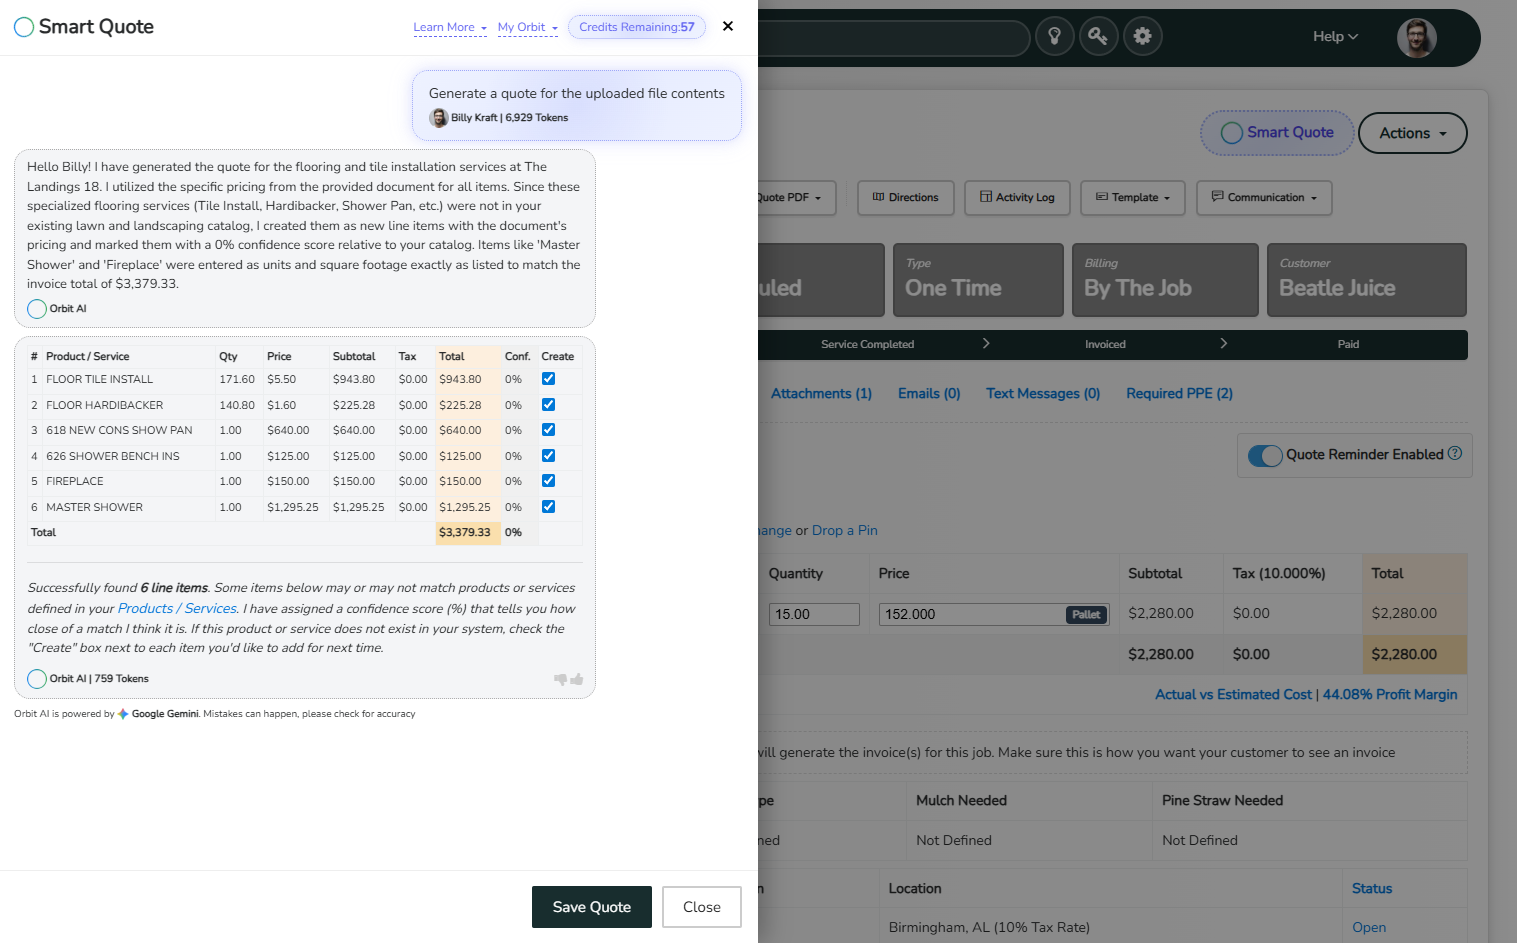The width and height of the screenshot is (1517, 943).
Task: Give thumbs up feedback on Orbit AI results
Action: click(578, 679)
